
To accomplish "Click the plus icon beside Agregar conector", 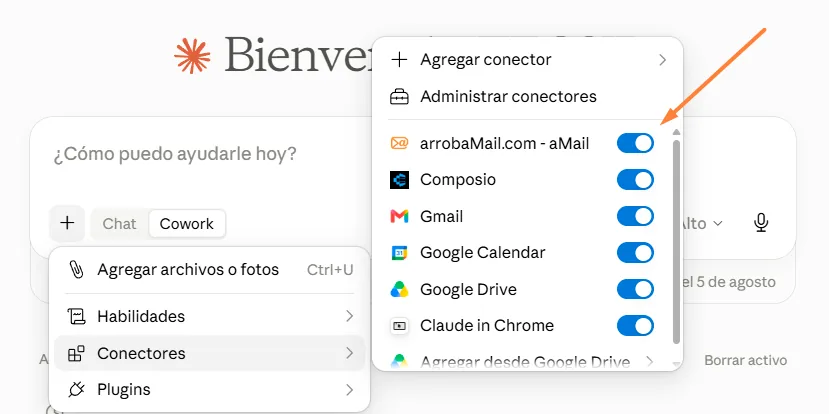I will pos(399,60).
